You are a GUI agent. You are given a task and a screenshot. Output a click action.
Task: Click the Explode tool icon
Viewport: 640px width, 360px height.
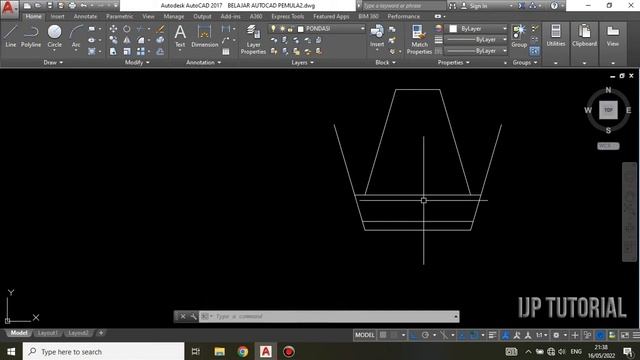[160, 40]
